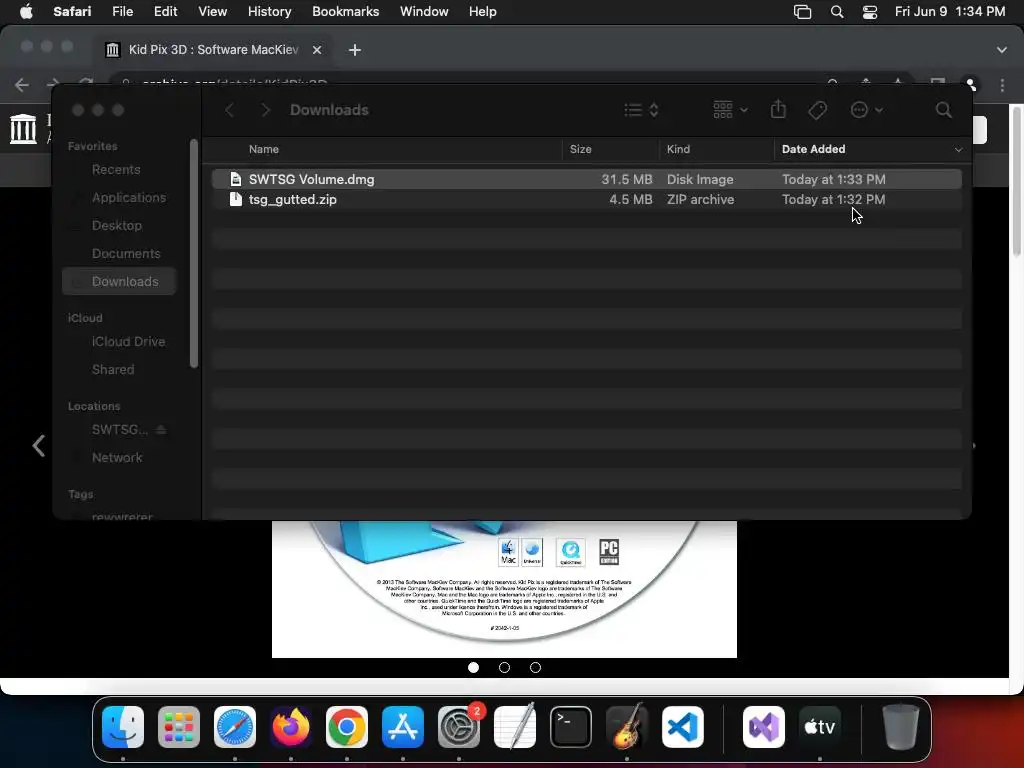The width and height of the screenshot is (1024, 768).
Task: Launch Safari from the dock
Action: tap(235, 727)
